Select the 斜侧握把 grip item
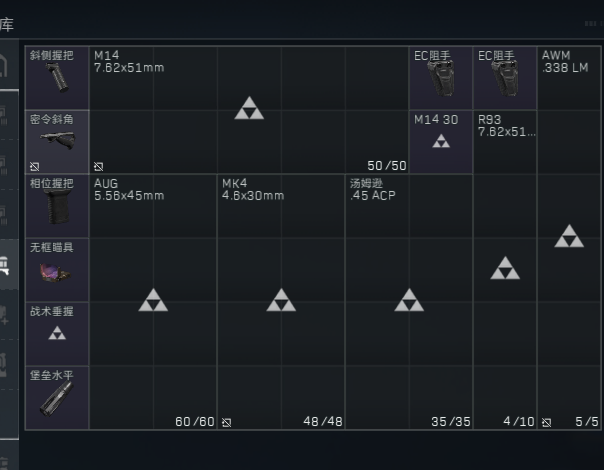Image resolution: width=604 pixels, height=470 pixels. [57, 78]
